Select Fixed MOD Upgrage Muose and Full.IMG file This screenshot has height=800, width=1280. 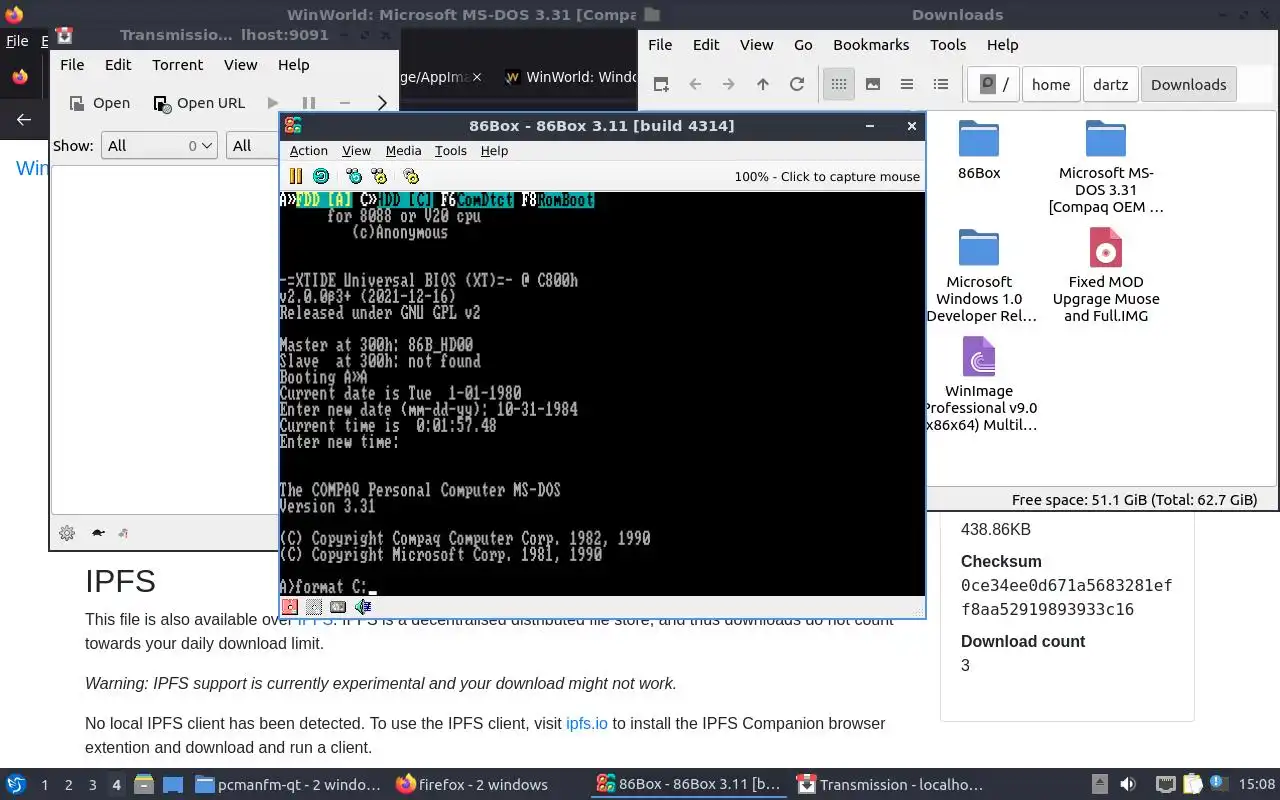[1106, 276]
